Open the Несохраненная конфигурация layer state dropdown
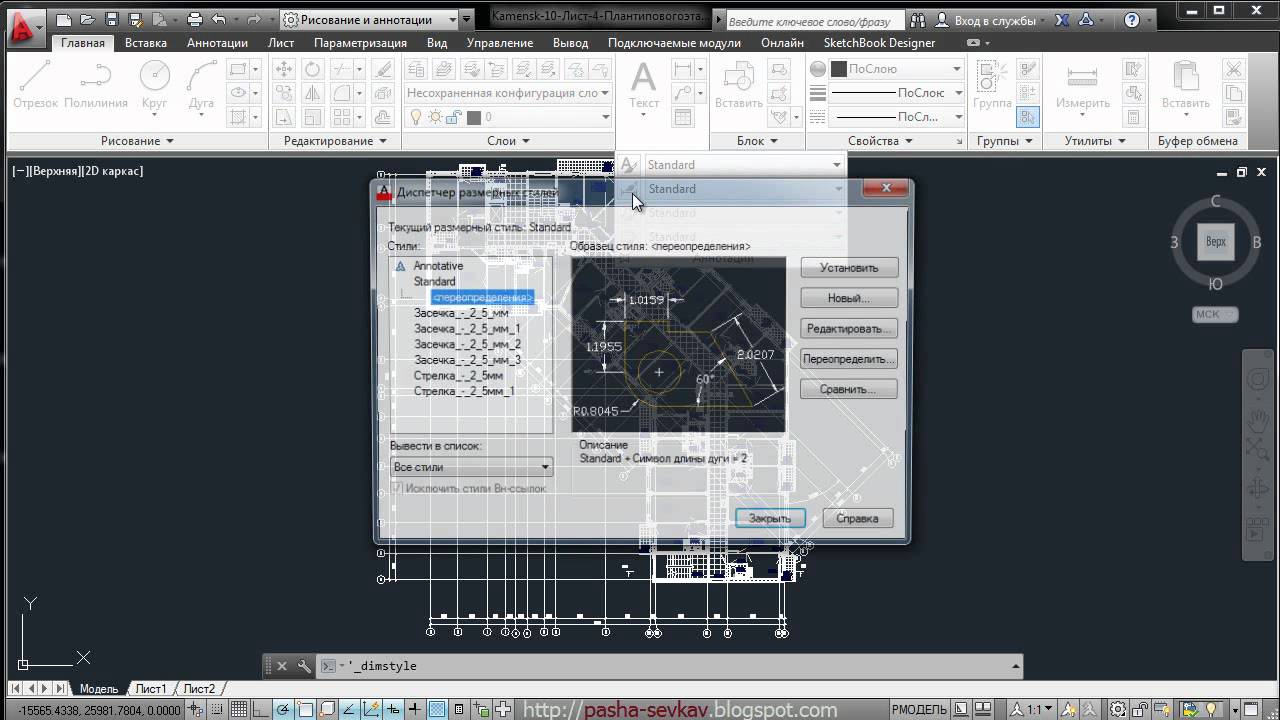 509,93
